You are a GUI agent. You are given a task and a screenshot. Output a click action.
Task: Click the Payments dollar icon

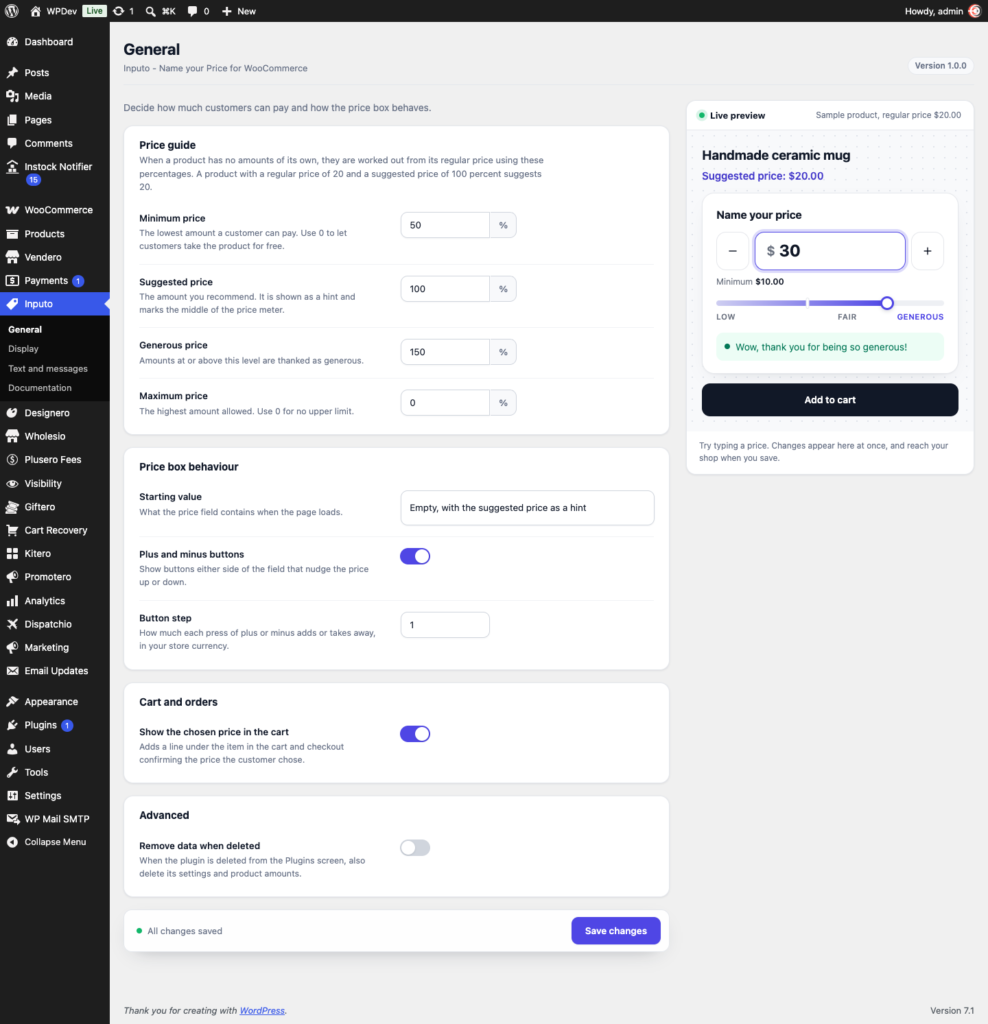point(12,281)
